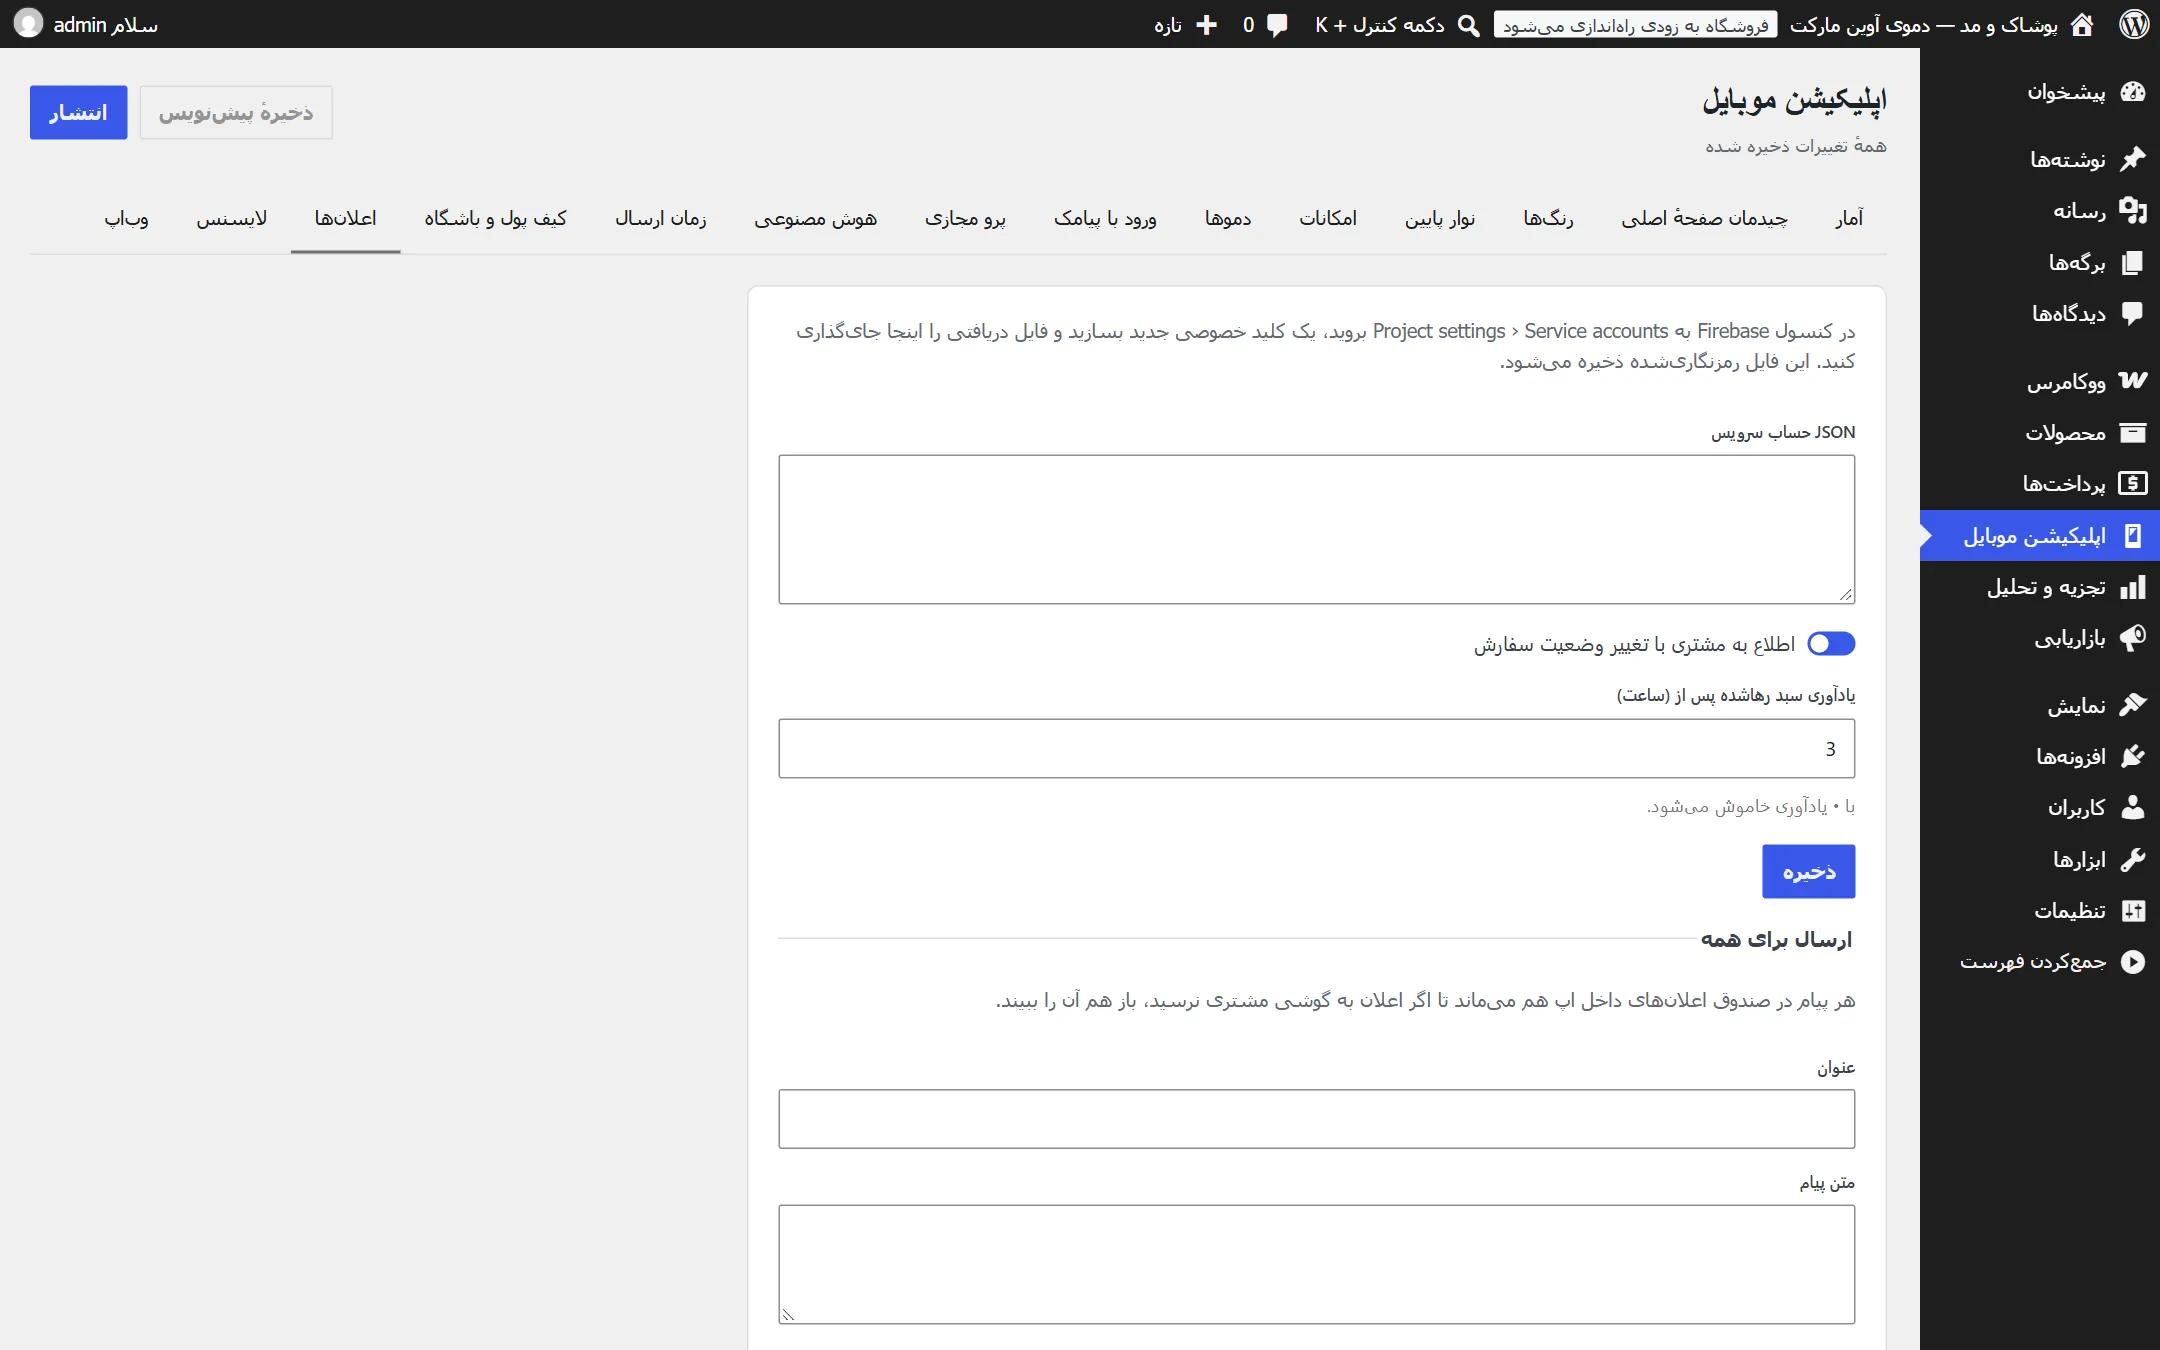Click the comment icon for دیدگاه‌ها

[2133, 313]
